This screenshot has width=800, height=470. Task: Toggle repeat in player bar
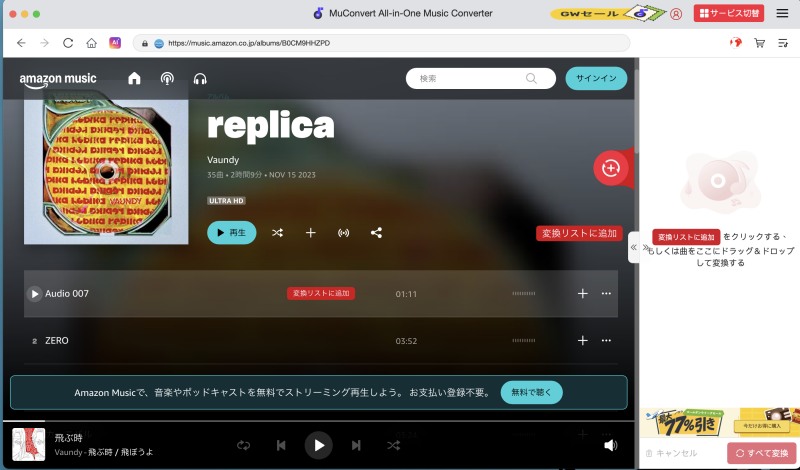pyautogui.click(x=244, y=445)
